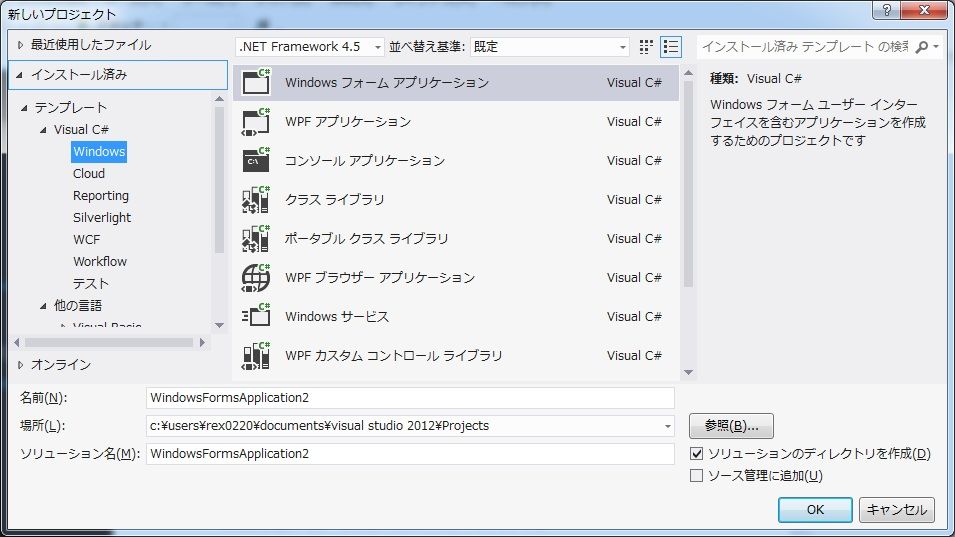
Task: Open the dialog help question mark
Action: (x=886, y=10)
